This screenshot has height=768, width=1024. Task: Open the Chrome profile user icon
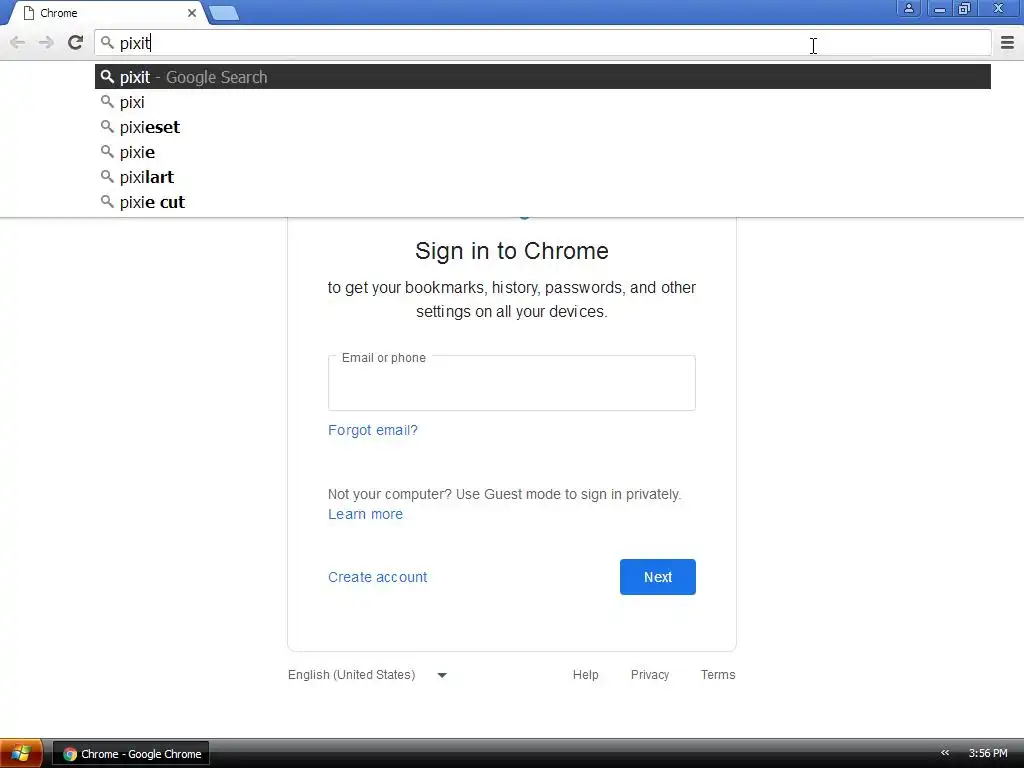[x=908, y=8]
